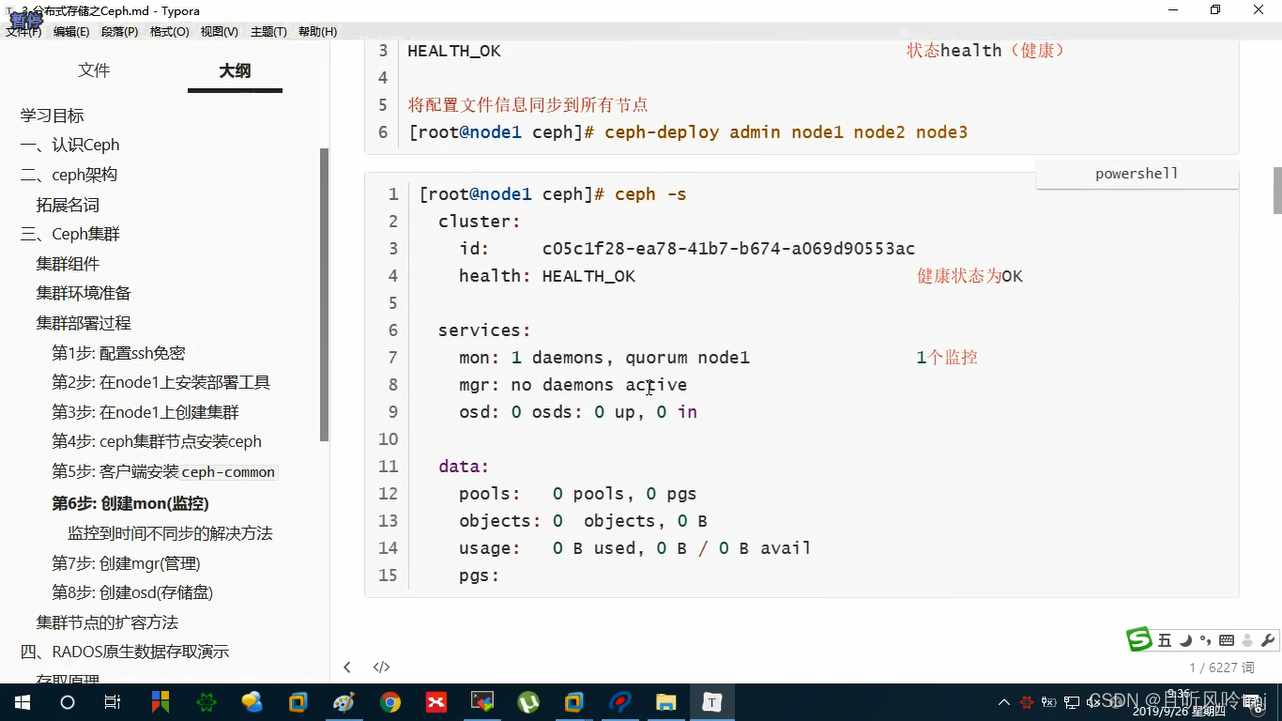Open the 文件(F) menu
This screenshot has width=1282, height=721.
[x=23, y=32]
